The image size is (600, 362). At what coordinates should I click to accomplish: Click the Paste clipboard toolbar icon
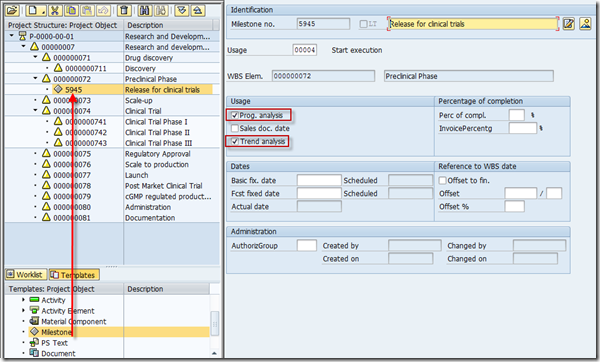click(87, 10)
